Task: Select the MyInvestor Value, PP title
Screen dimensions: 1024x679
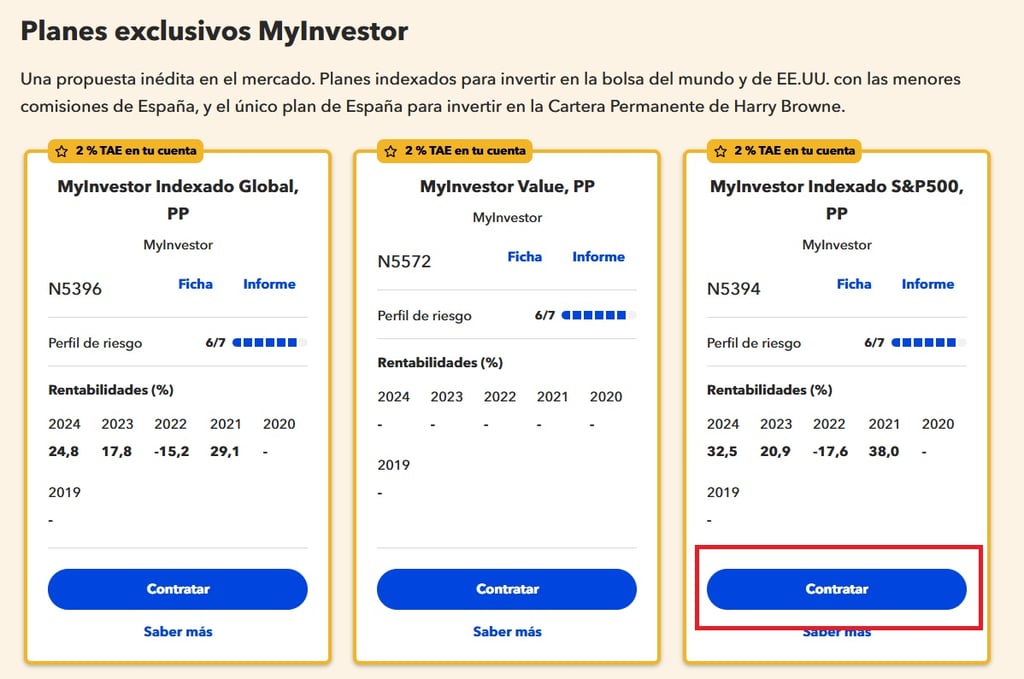Action: [x=507, y=186]
